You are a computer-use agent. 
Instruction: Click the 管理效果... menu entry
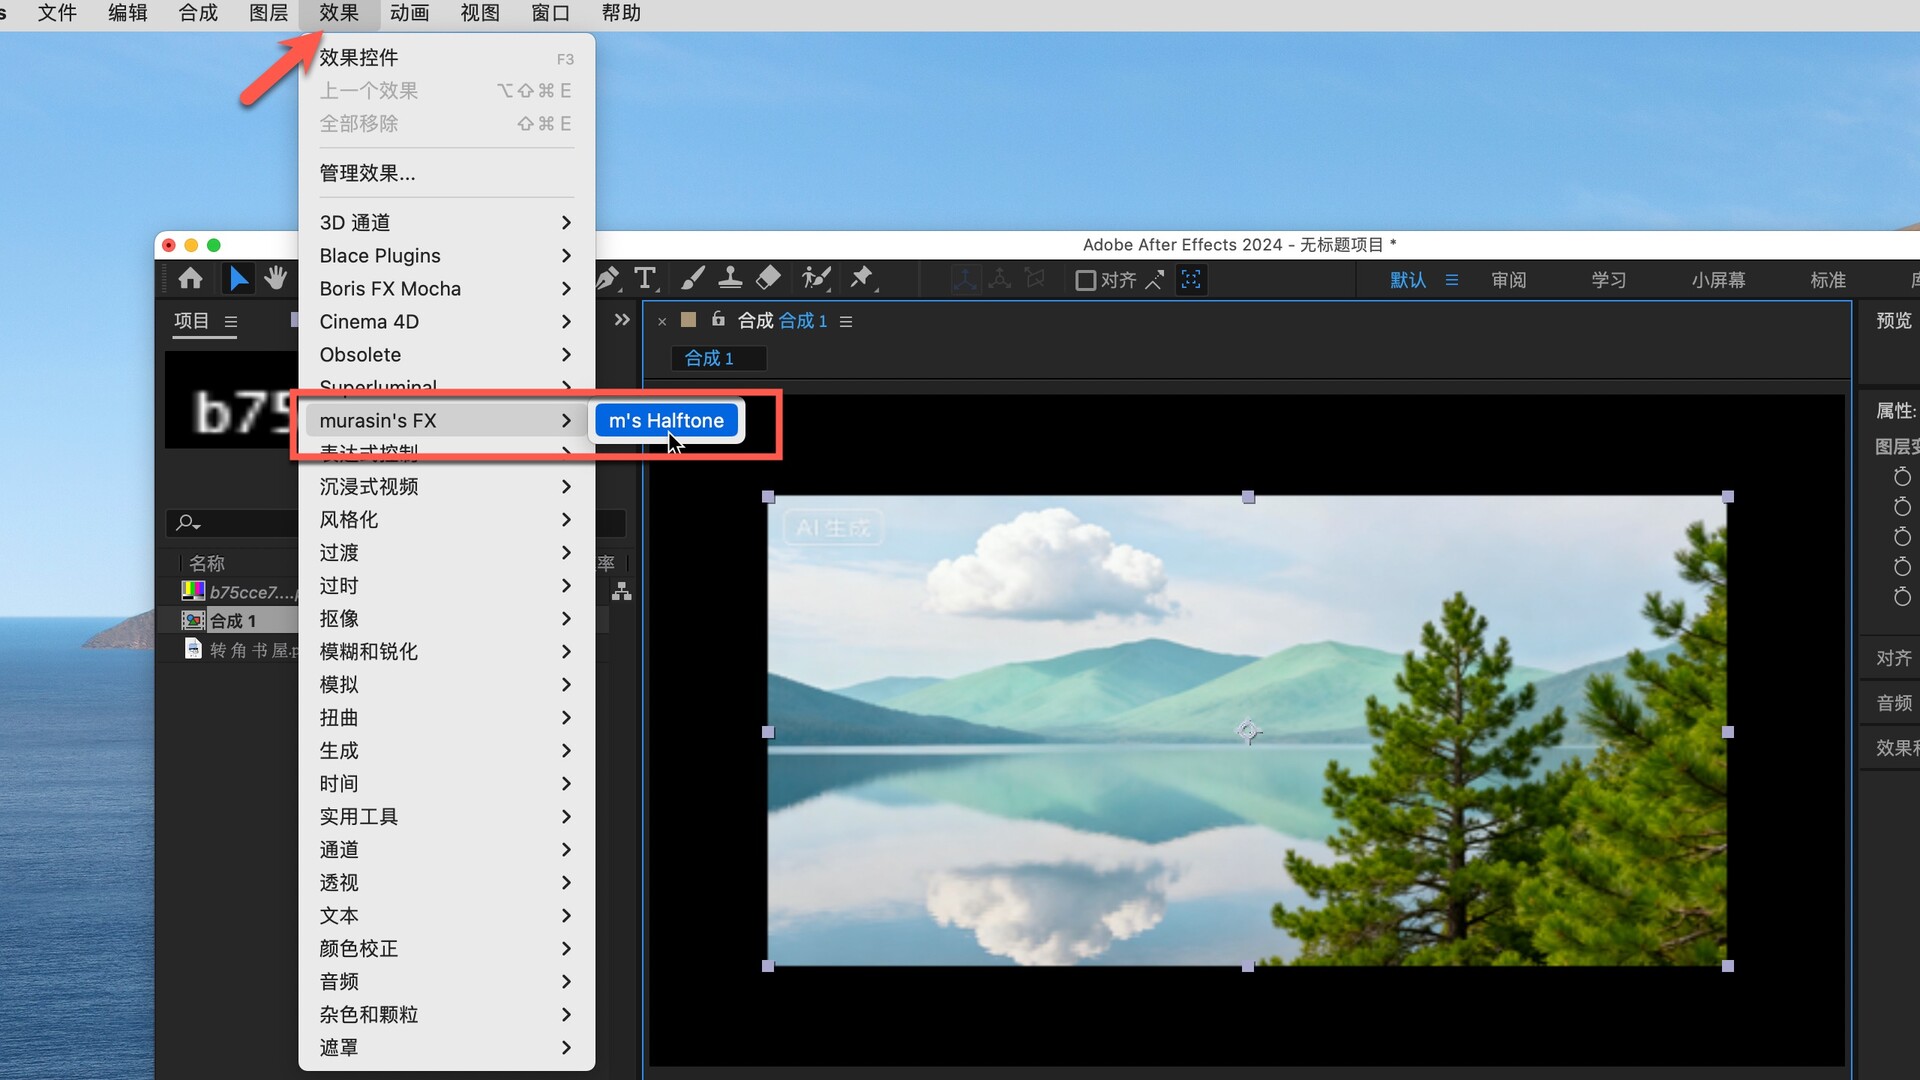[x=367, y=173]
